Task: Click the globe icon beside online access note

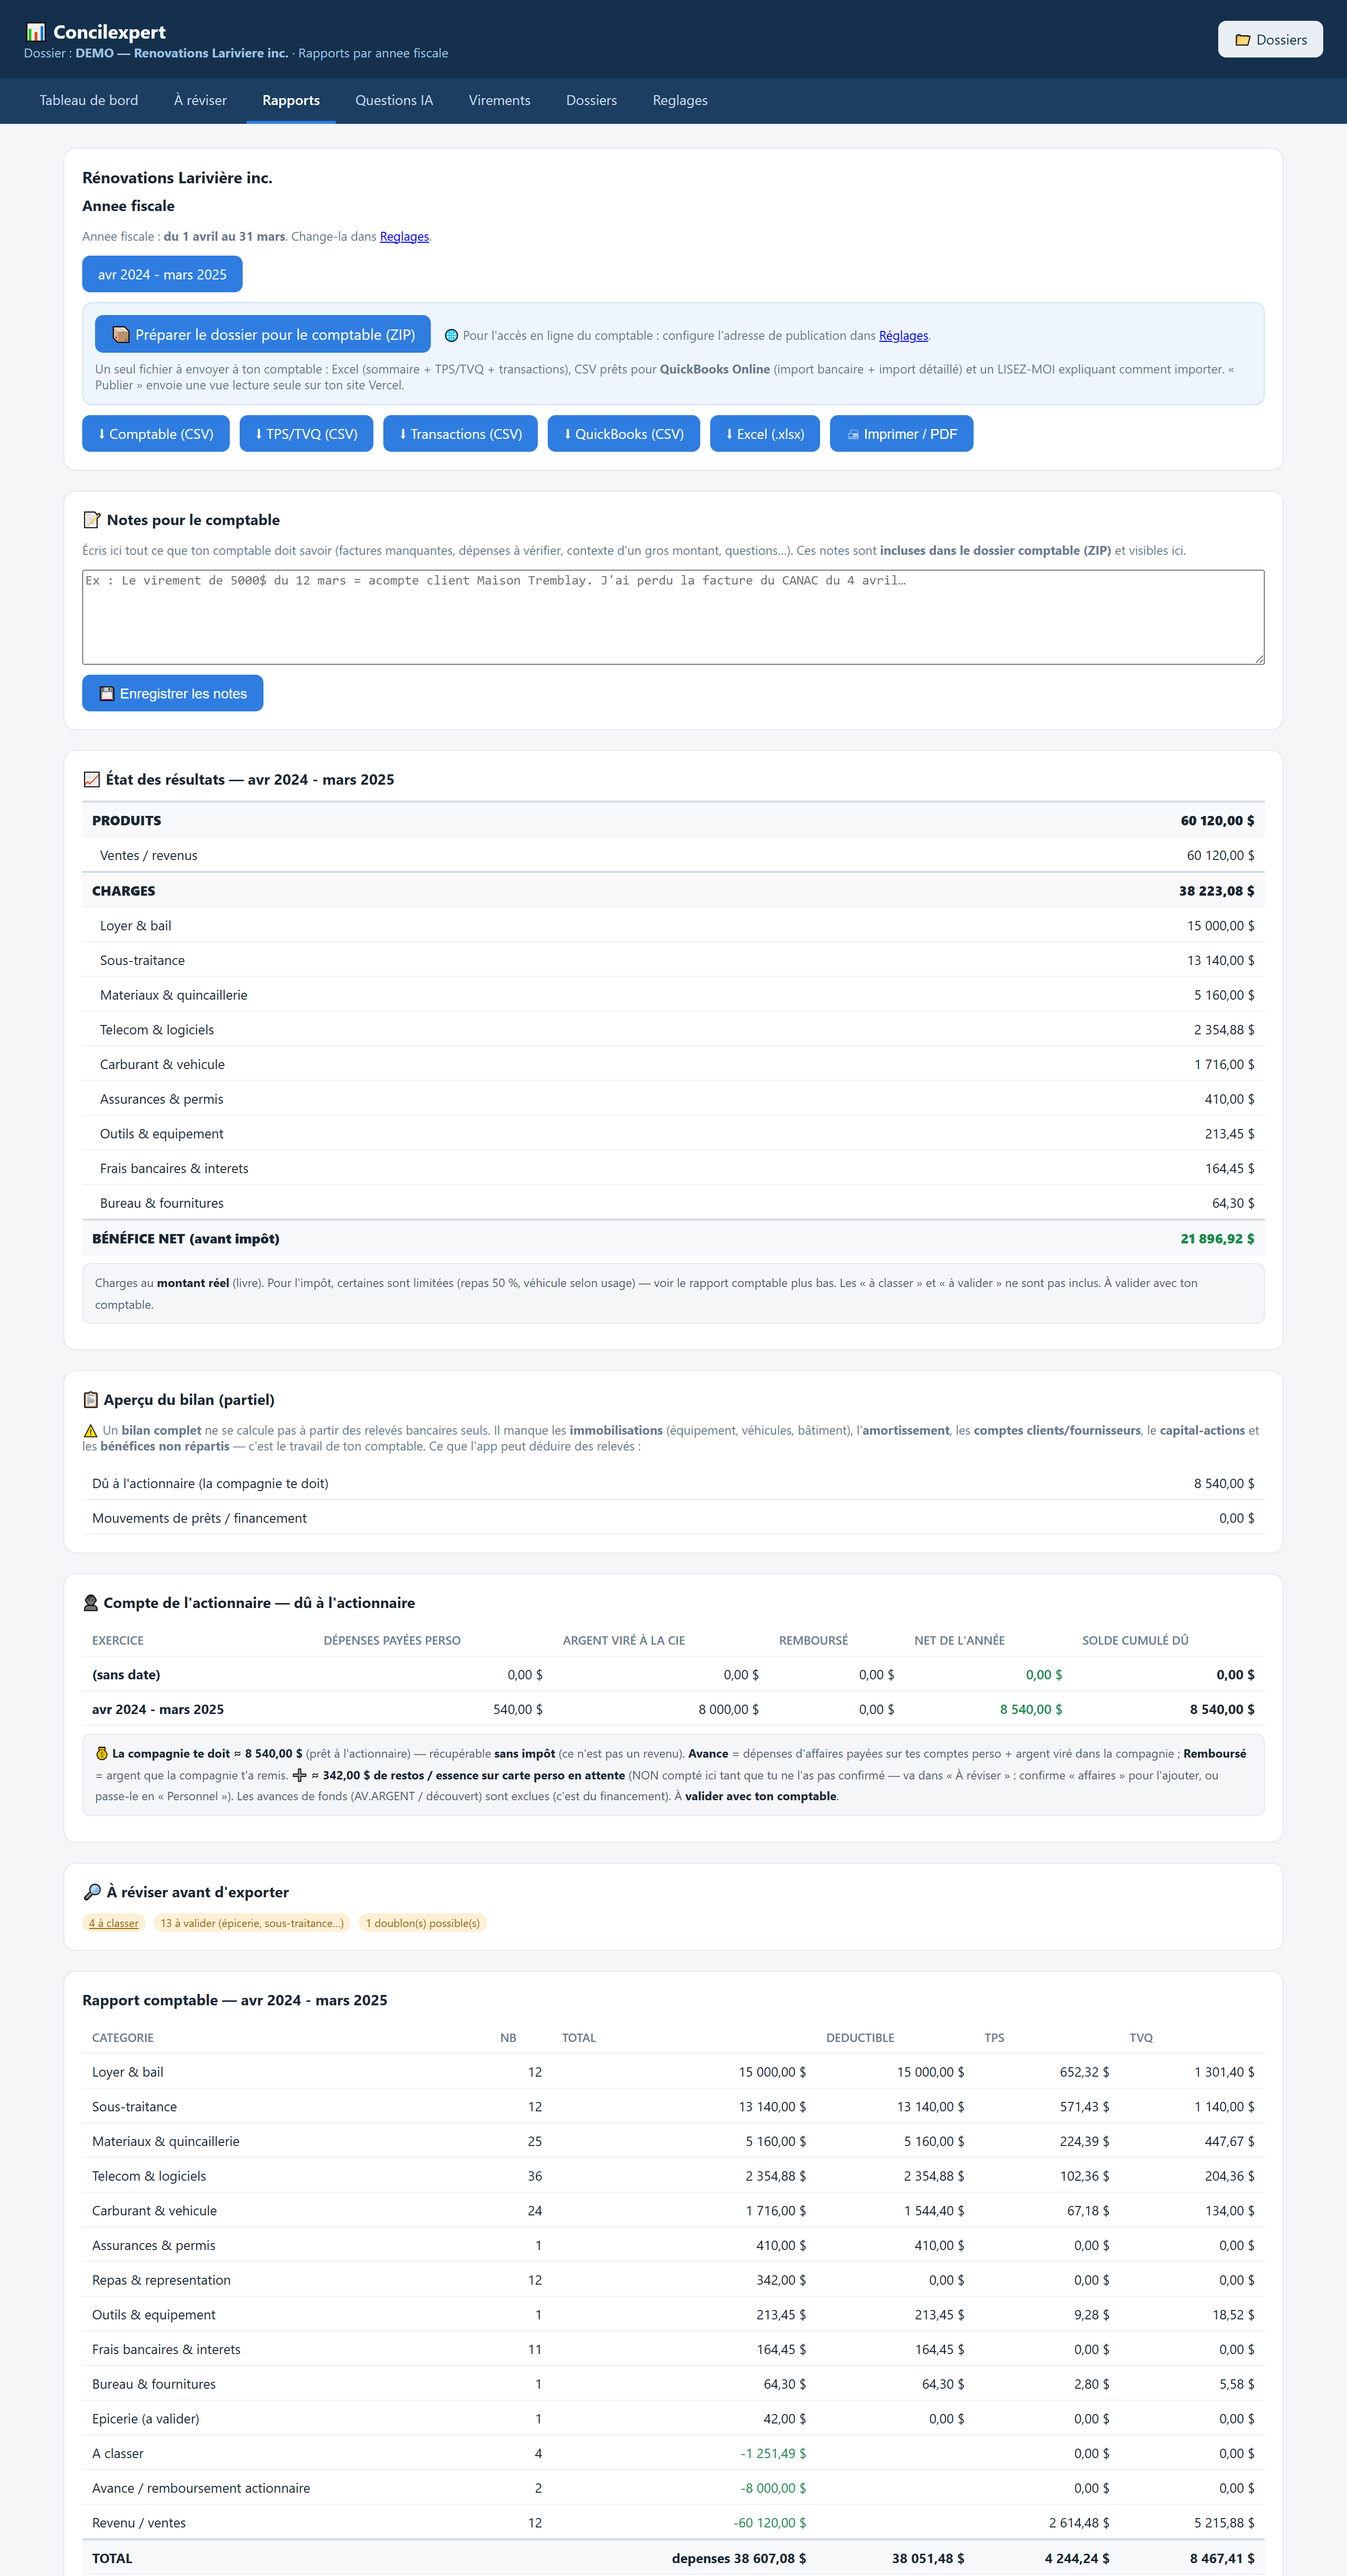Action: point(451,336)
